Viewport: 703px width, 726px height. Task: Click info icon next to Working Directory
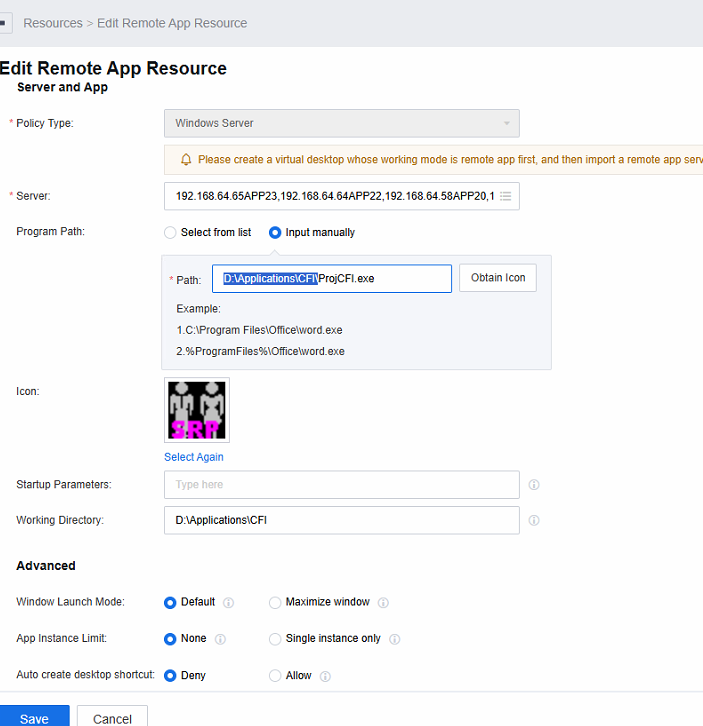coord(534,521)
